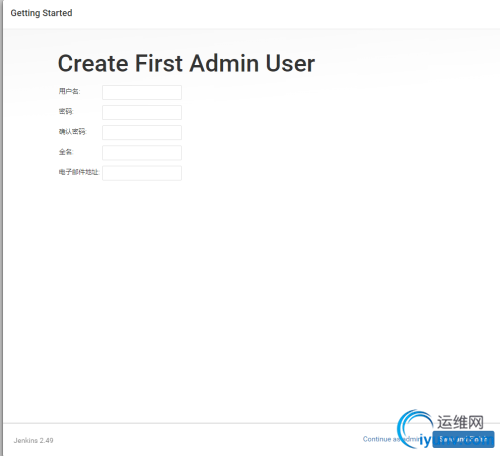The width and height of the screenshot is (500, 456).
Task: Click the Jenkins 2.49 version text
Action: tap(33, 440)
